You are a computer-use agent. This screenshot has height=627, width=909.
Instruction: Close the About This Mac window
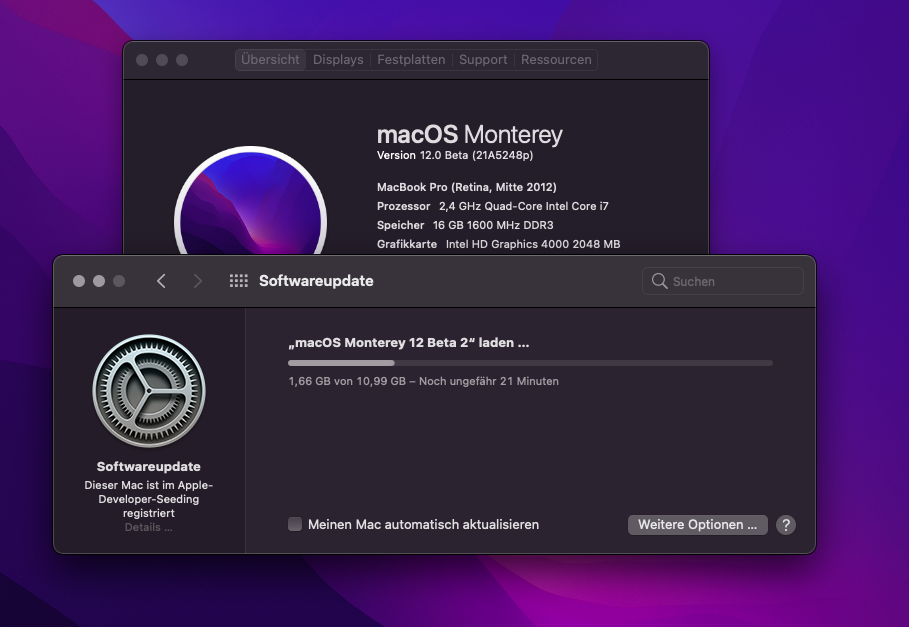(142, 60)
